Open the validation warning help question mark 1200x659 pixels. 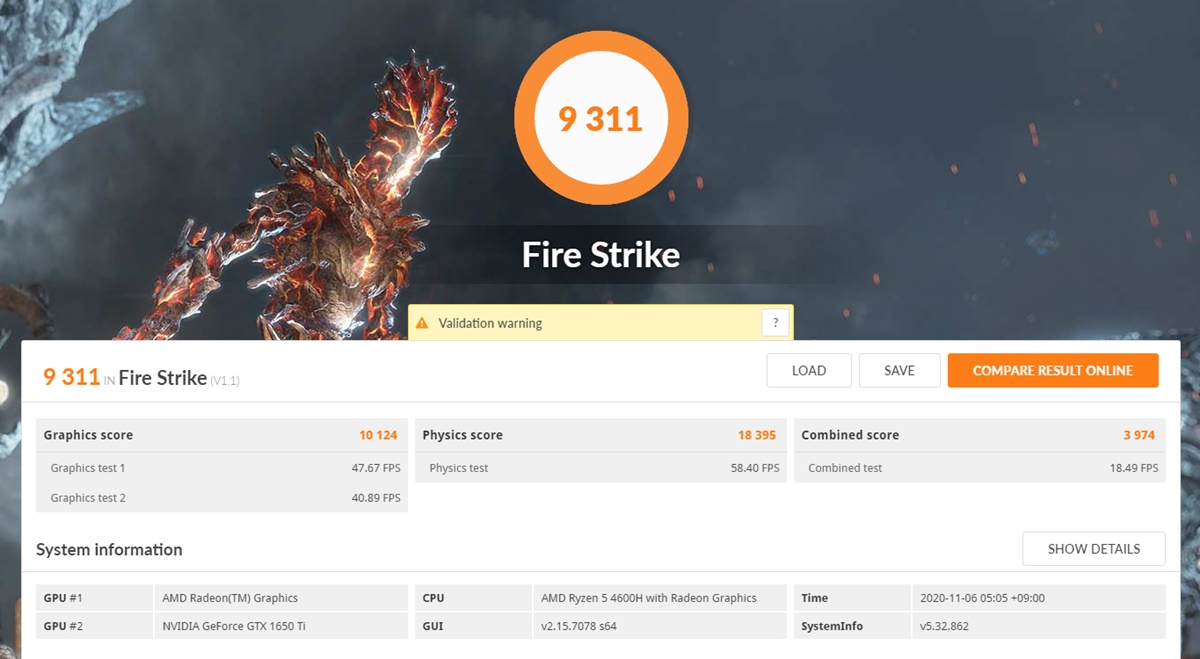[x=775, y=323]
